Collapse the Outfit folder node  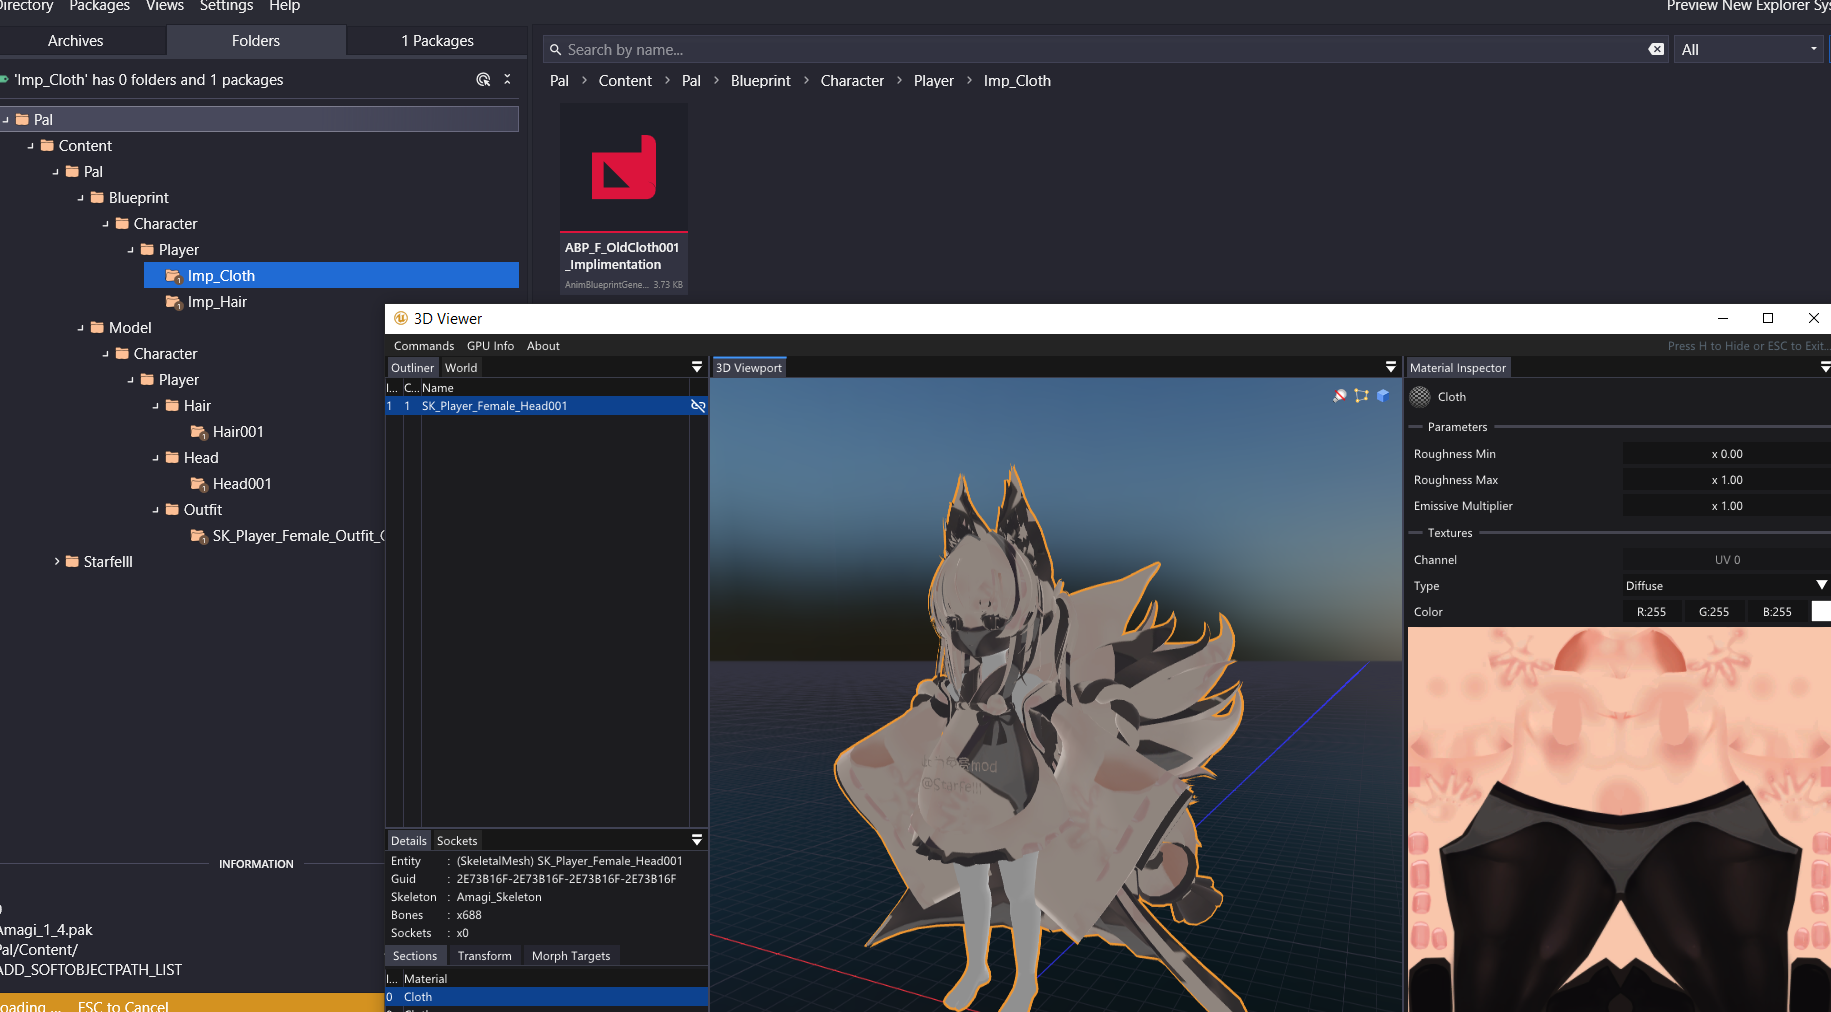coord(156,510)
